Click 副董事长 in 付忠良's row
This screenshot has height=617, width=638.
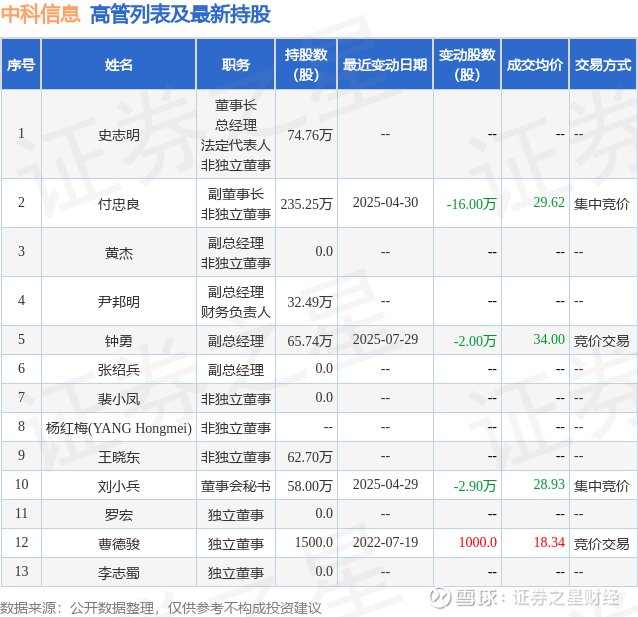[x=236, y=194]
